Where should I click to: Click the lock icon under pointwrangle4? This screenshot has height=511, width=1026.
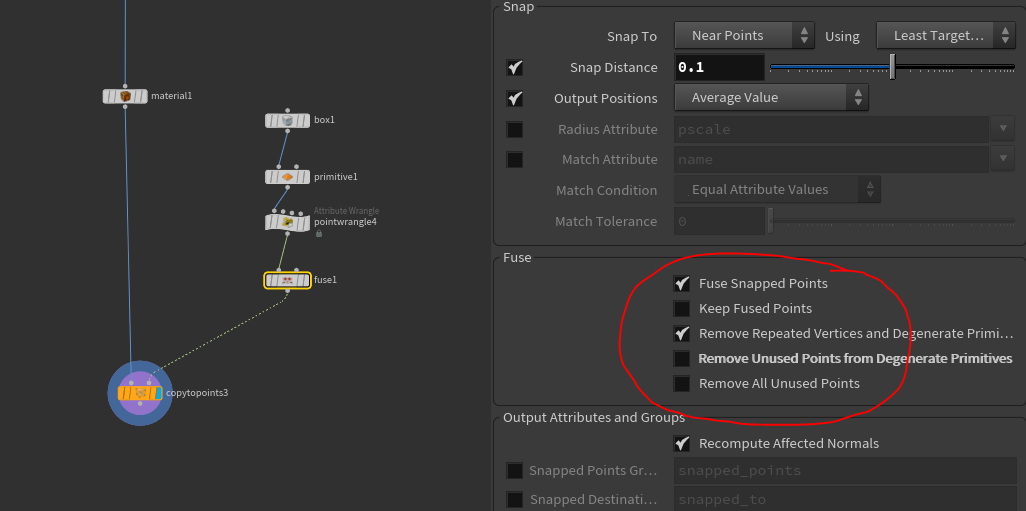[319, 234]
